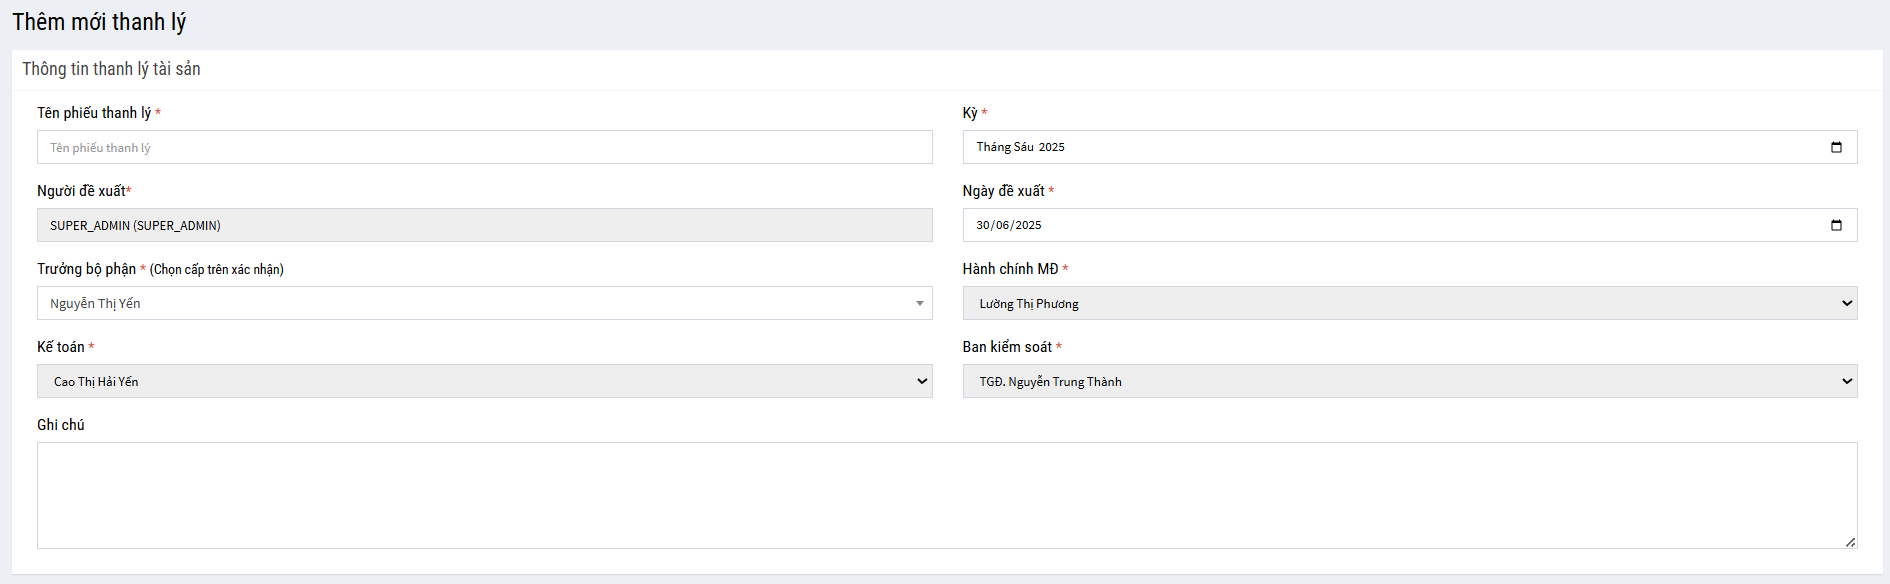This screenshot has width=1890, height=584.
Task: Click the small arrow in Trưởng bộ phận
Action: [x=919, y=303]
